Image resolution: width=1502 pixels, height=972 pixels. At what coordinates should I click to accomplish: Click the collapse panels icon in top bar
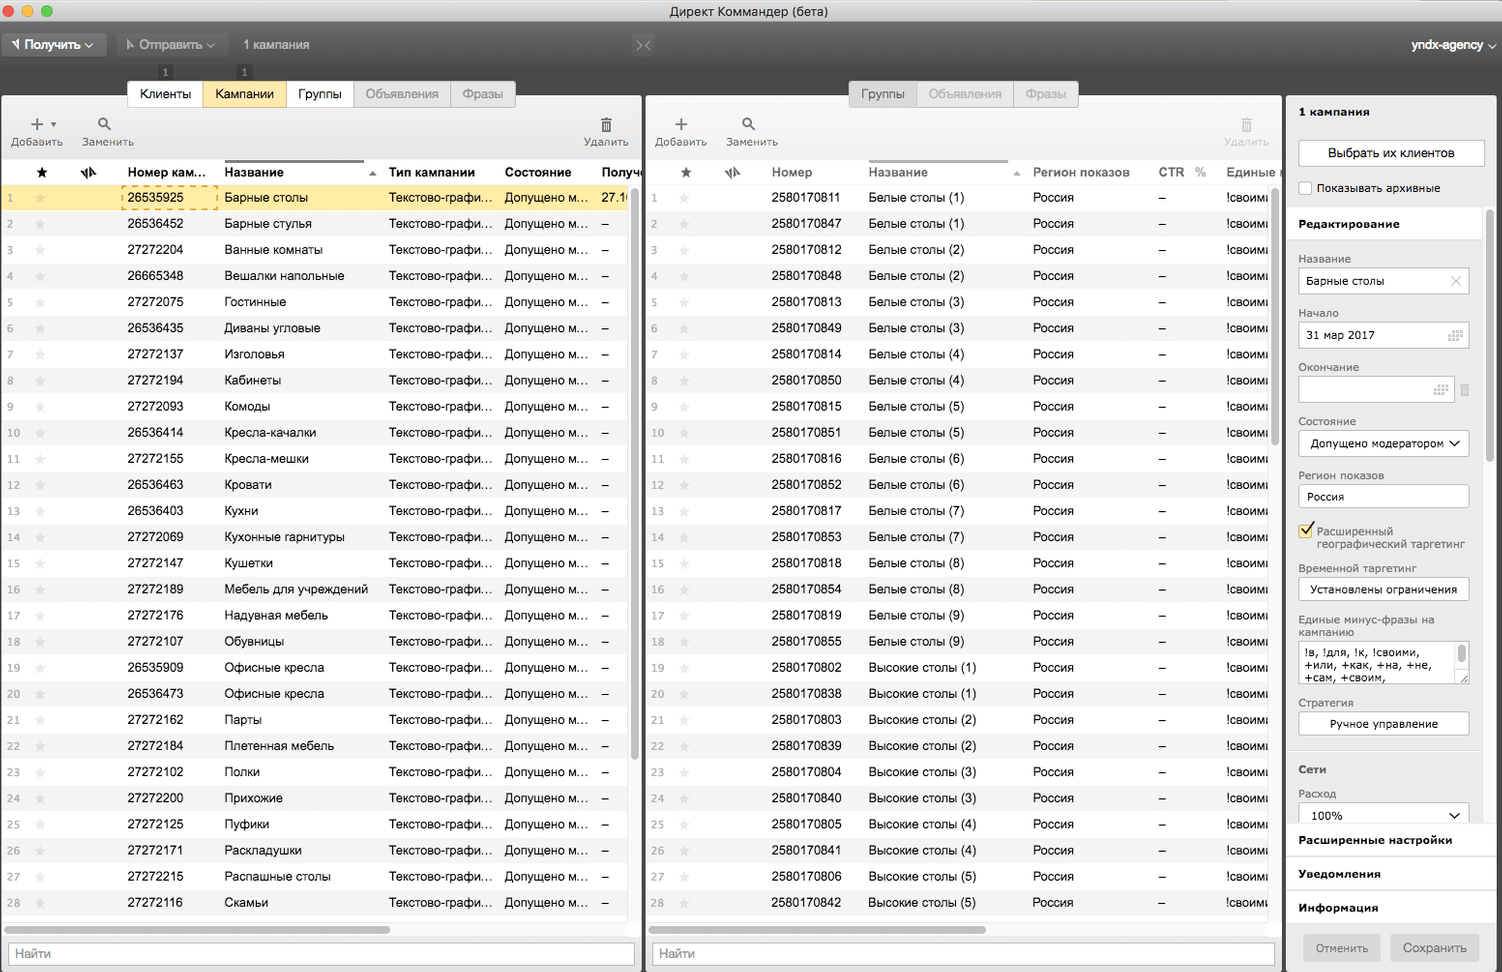click(643, 45)
